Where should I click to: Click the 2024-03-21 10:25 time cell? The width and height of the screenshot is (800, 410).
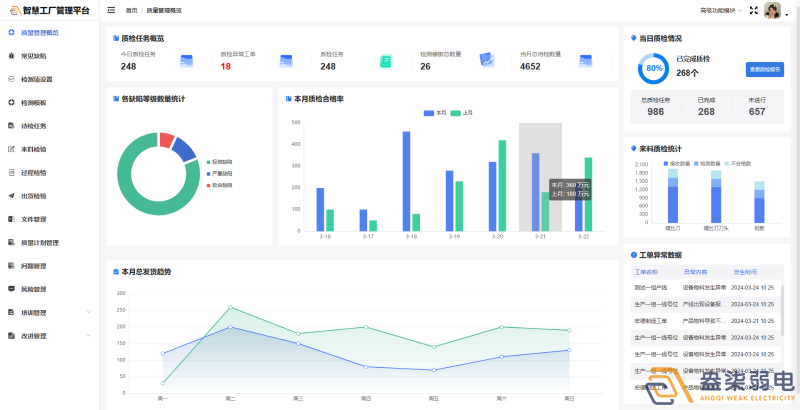point(753,321)
